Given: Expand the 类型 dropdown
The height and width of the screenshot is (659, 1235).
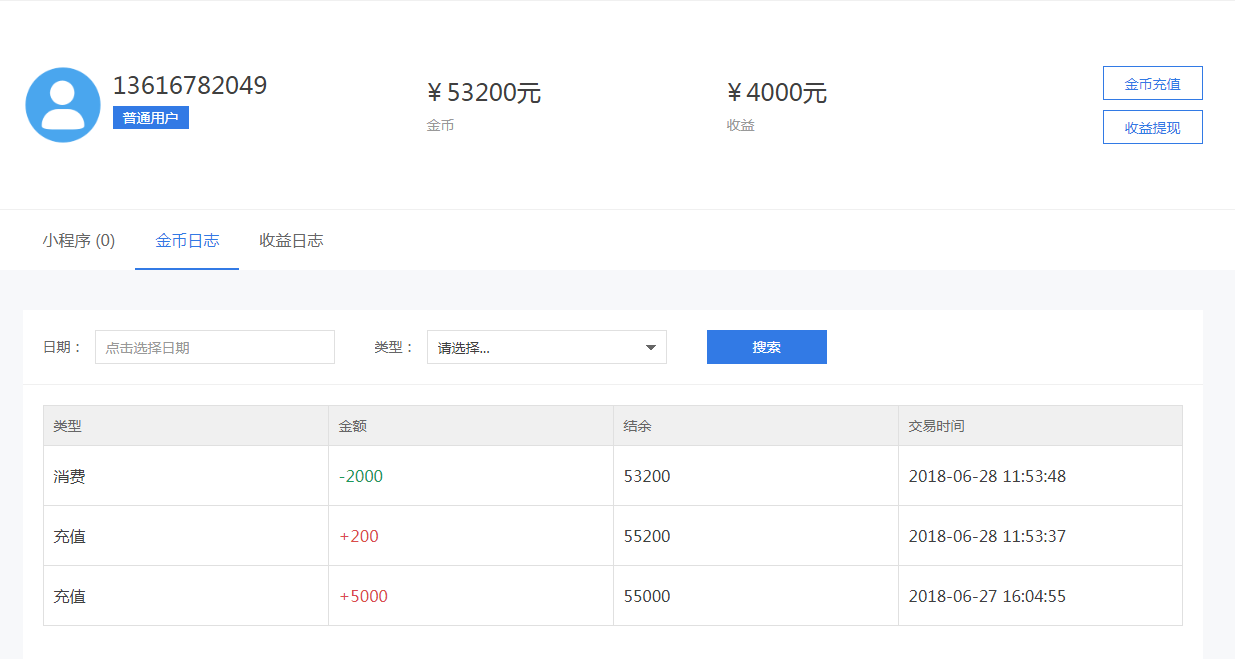Looking at the screenshot, I should pyautogui.click(x=546, y=347).
